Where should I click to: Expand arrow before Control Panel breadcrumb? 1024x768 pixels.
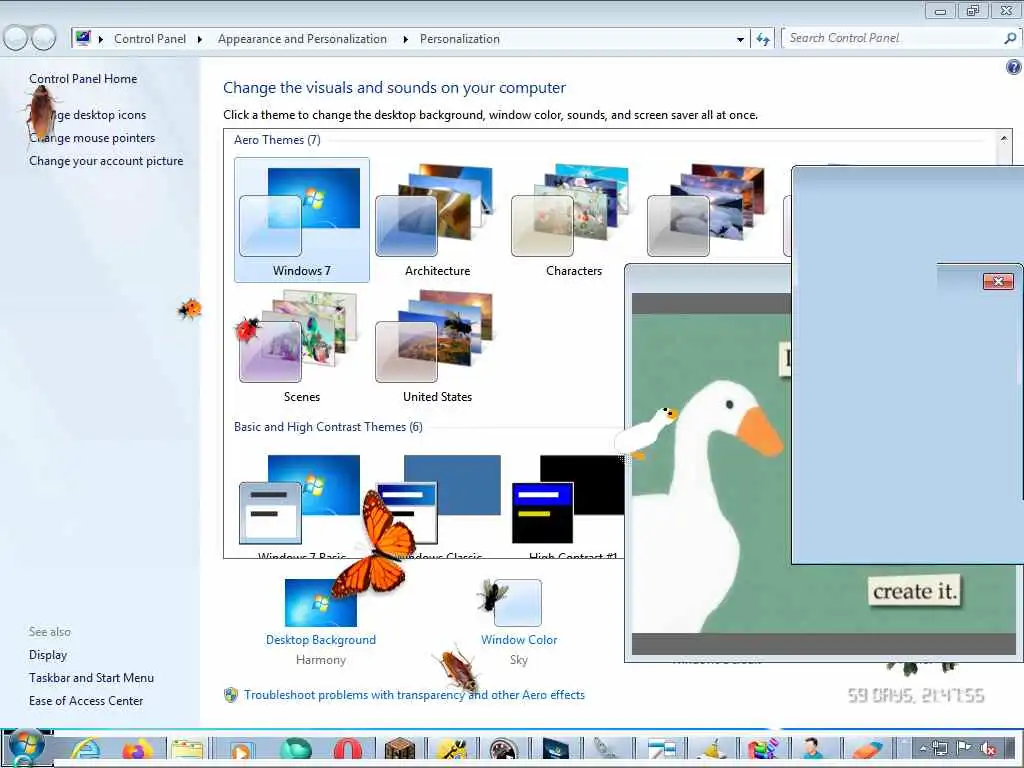pos(101,39)
